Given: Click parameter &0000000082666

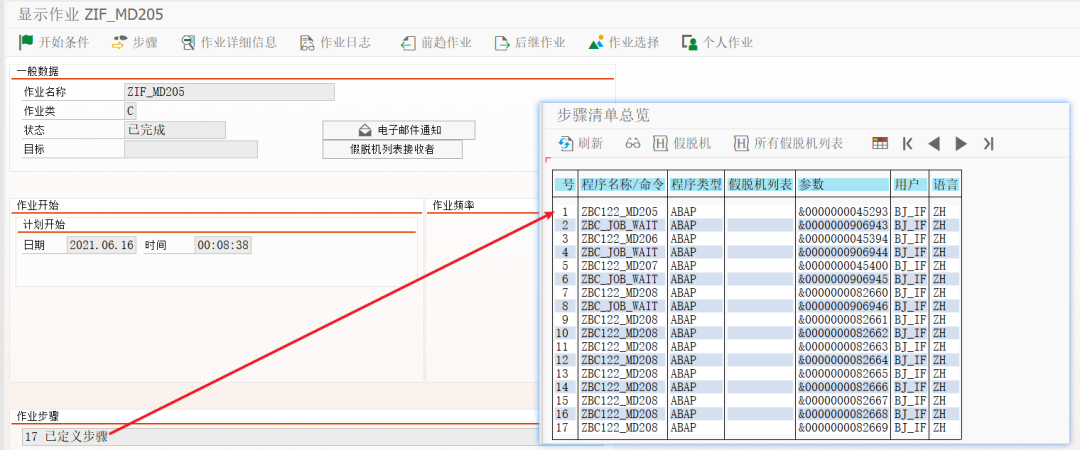Looking at the screenshot, I should (x=843, y=387).
